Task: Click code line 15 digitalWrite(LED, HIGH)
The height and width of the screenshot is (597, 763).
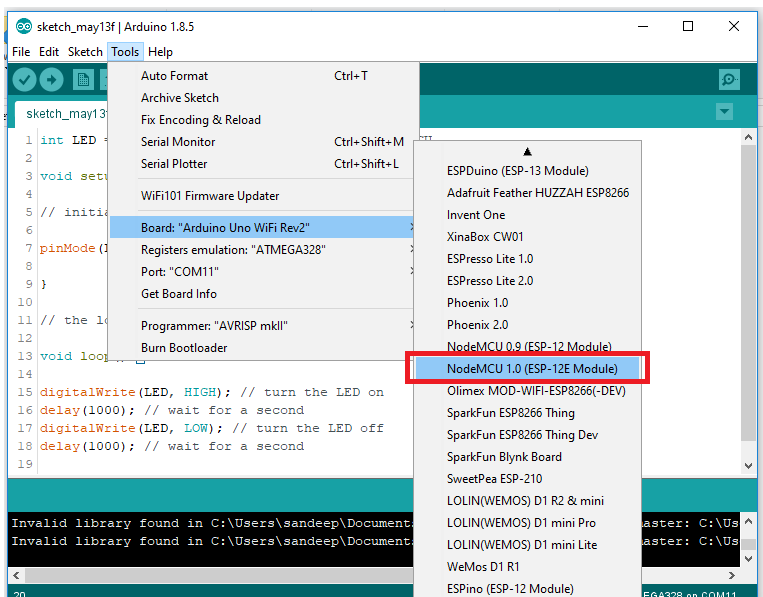Action: click(212, 392)
